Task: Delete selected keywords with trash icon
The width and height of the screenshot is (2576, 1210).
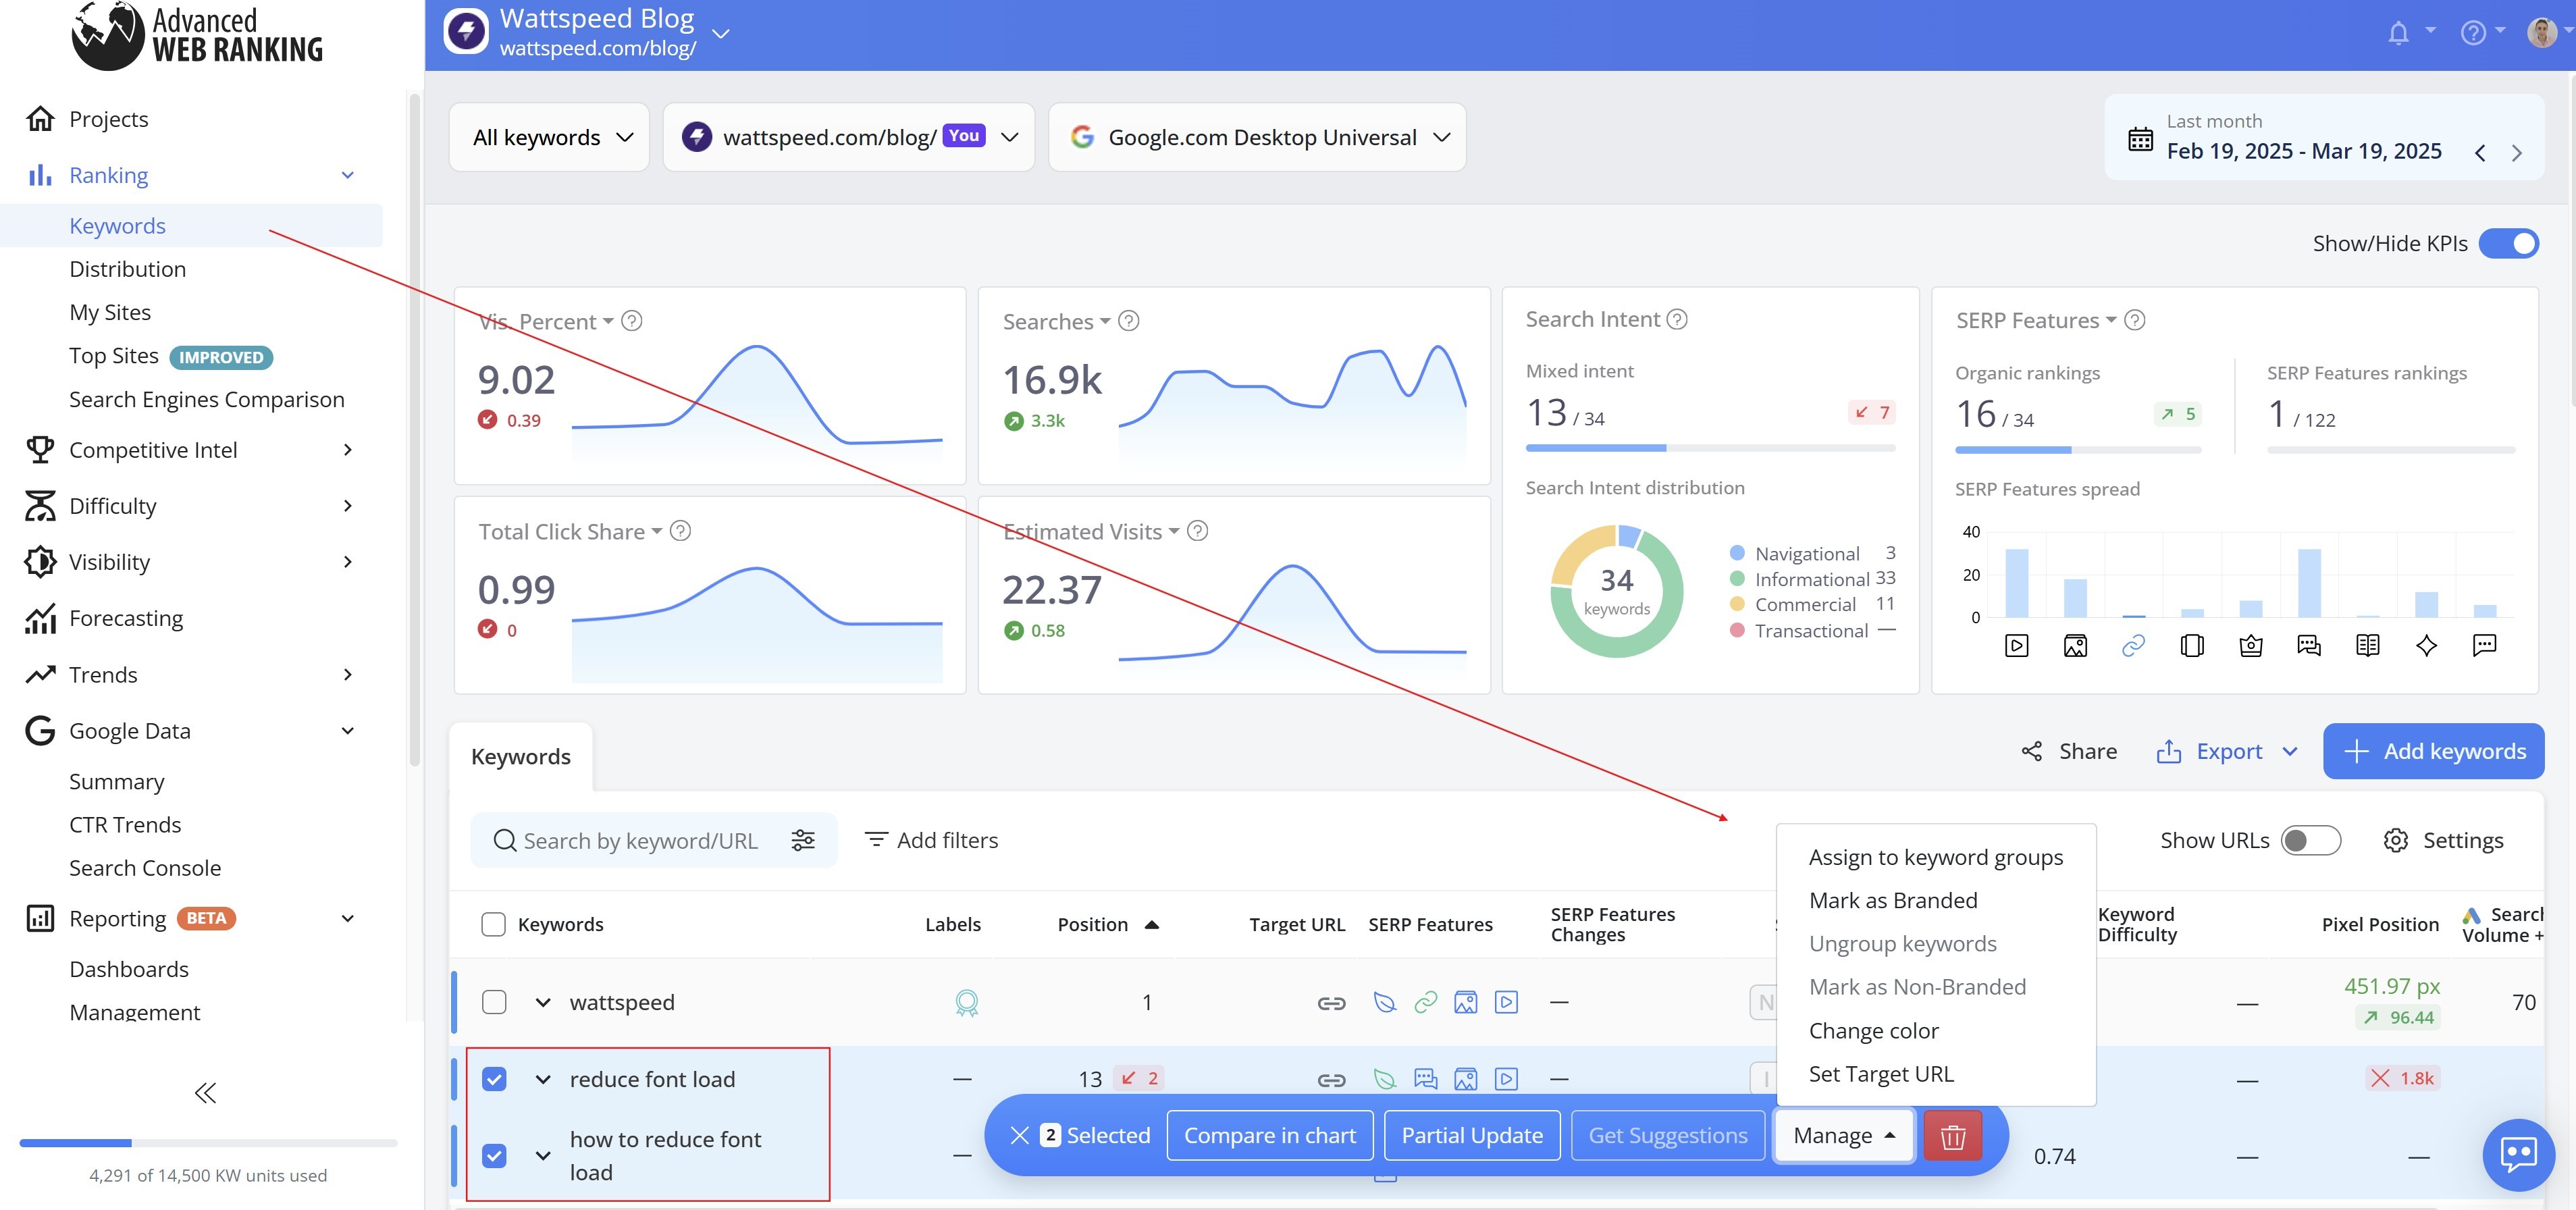Action: (x=1952, y=1136)
